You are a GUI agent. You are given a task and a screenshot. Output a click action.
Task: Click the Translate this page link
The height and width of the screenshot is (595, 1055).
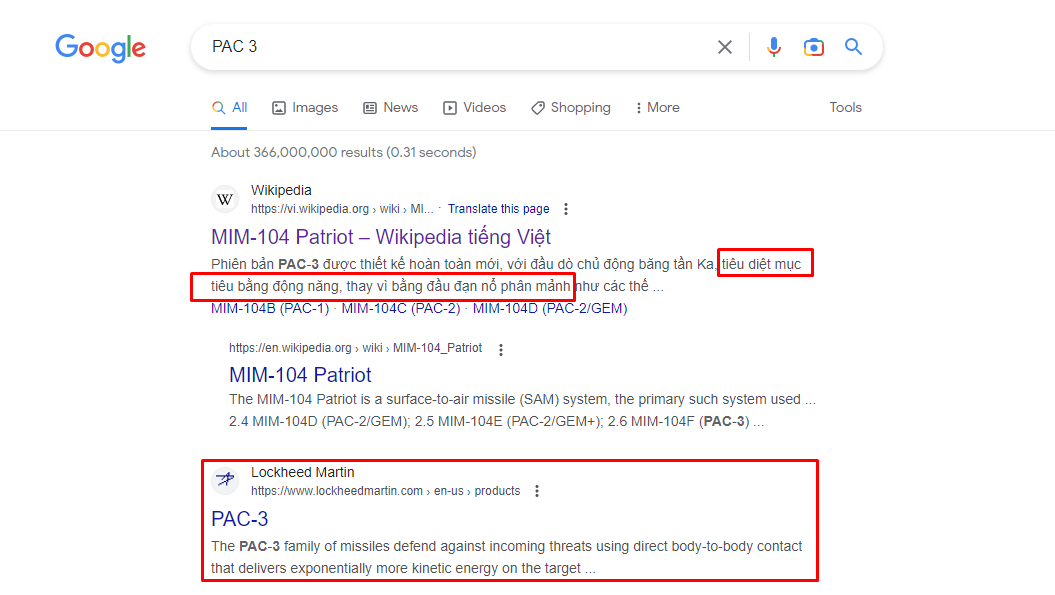point(498,209)
